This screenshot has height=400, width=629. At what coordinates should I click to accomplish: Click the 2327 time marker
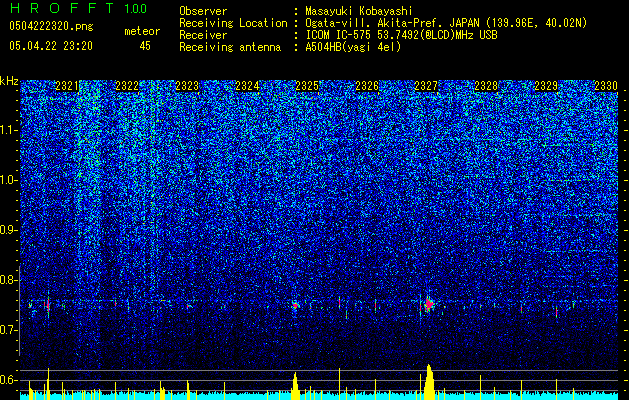[x=426, y=86]
